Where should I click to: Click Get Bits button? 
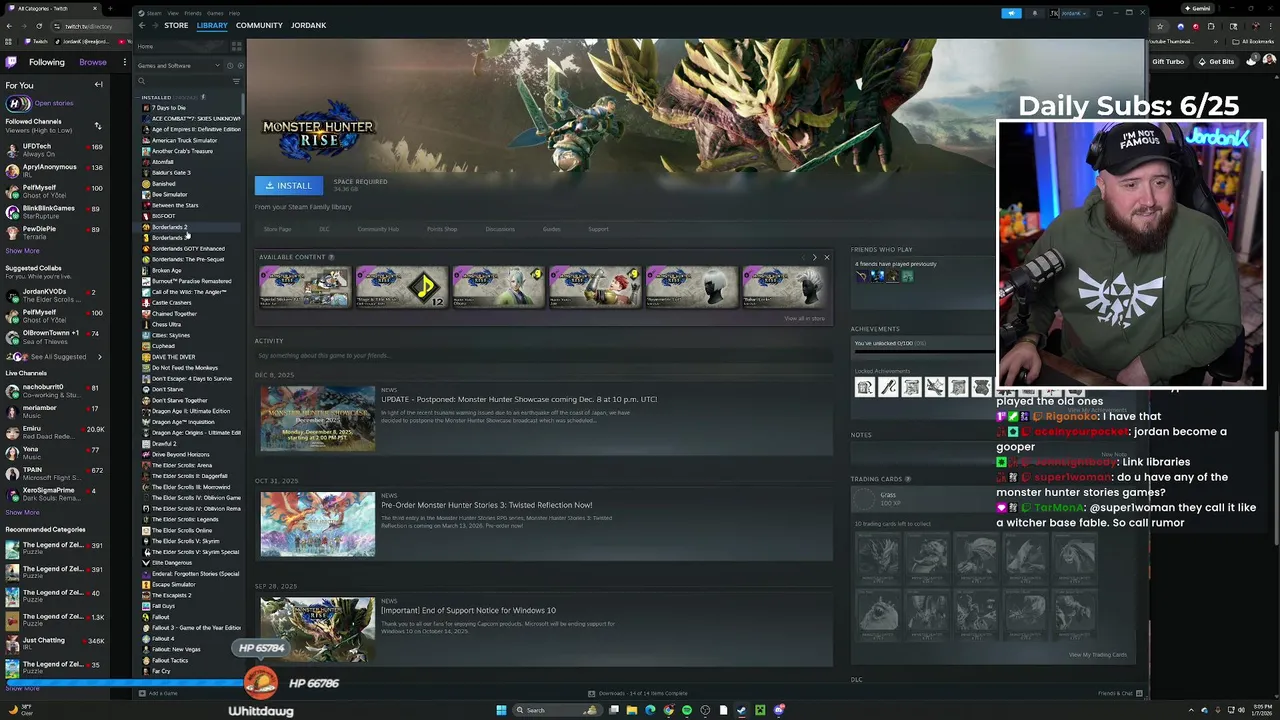1215,62
